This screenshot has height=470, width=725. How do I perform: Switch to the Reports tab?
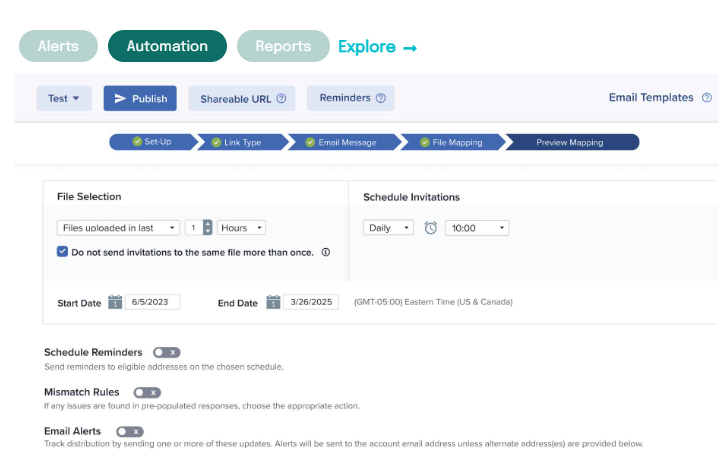pos(283,46)
